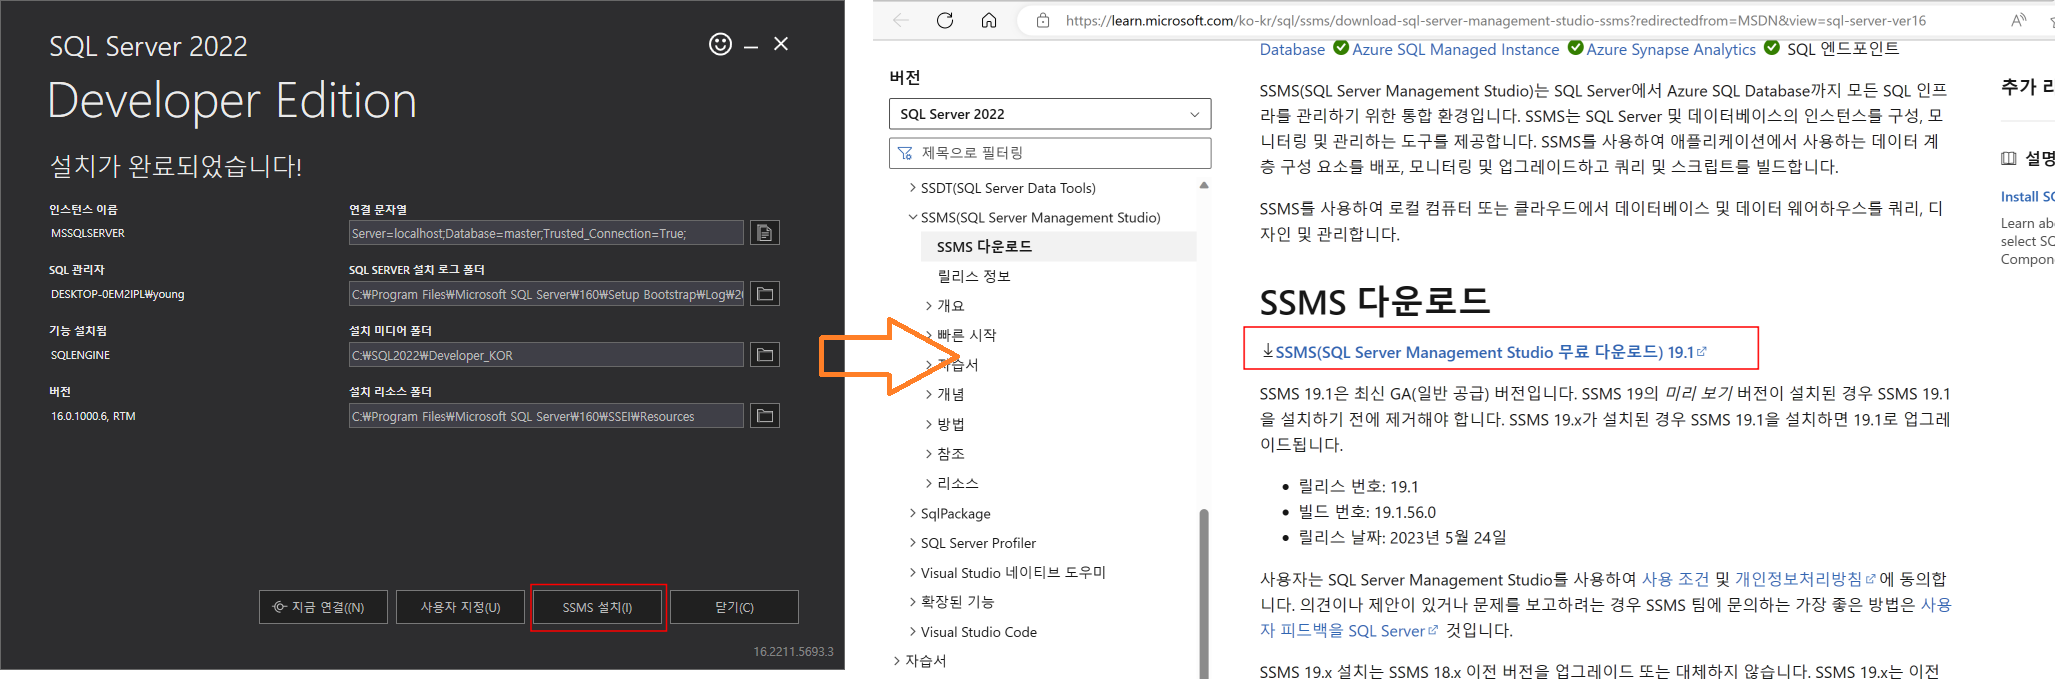Click the connection string text field
This screenshot has width=2055, height=679.
tap(546, 233)
